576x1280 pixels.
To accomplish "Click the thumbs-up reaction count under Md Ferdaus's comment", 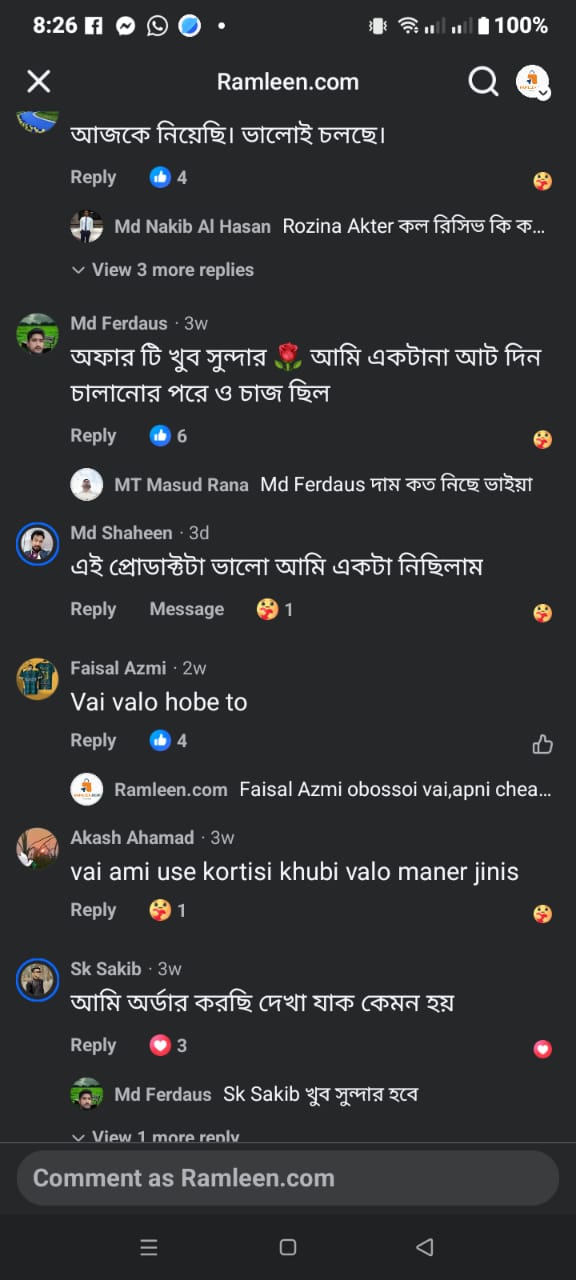I will [170, 434].
